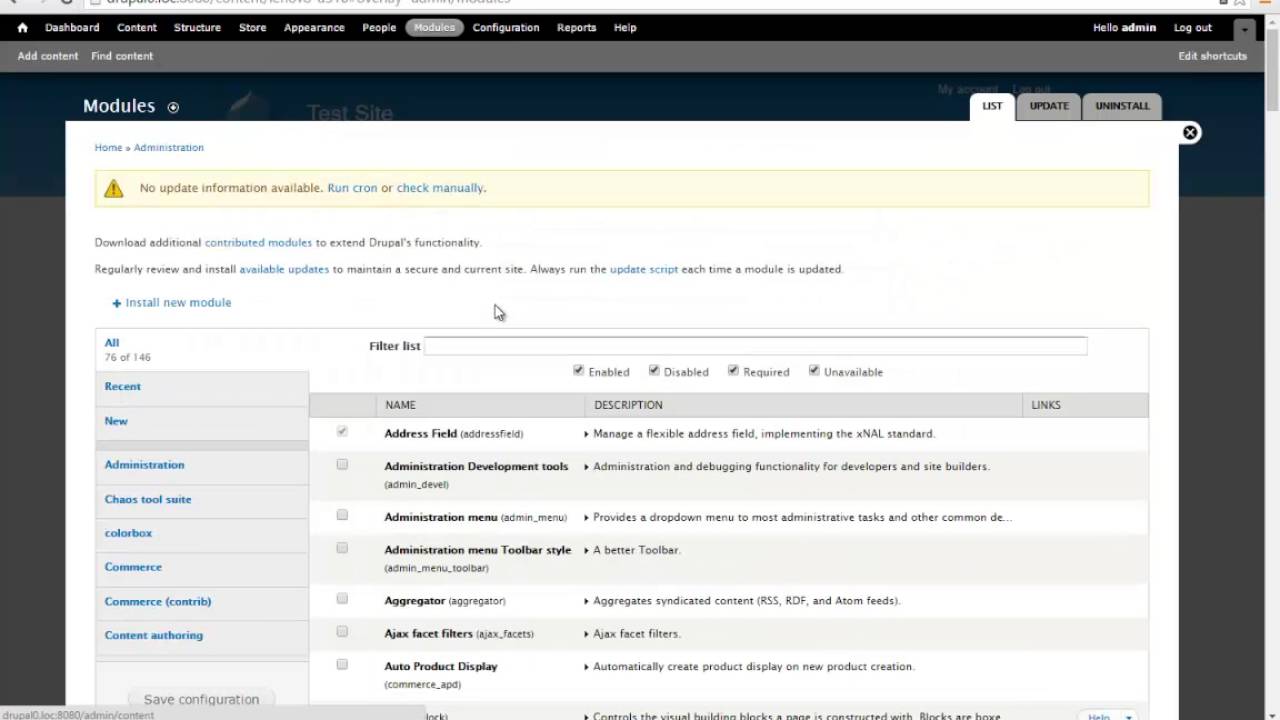Open the Structure admin menu

tap(197, 28)
